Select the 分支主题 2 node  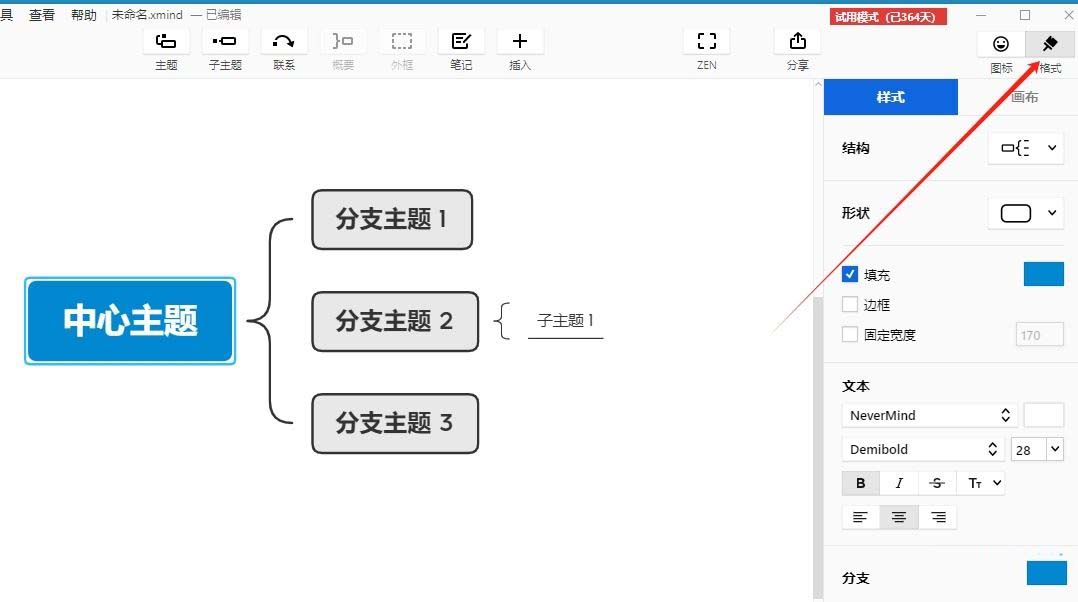point(395,321)
